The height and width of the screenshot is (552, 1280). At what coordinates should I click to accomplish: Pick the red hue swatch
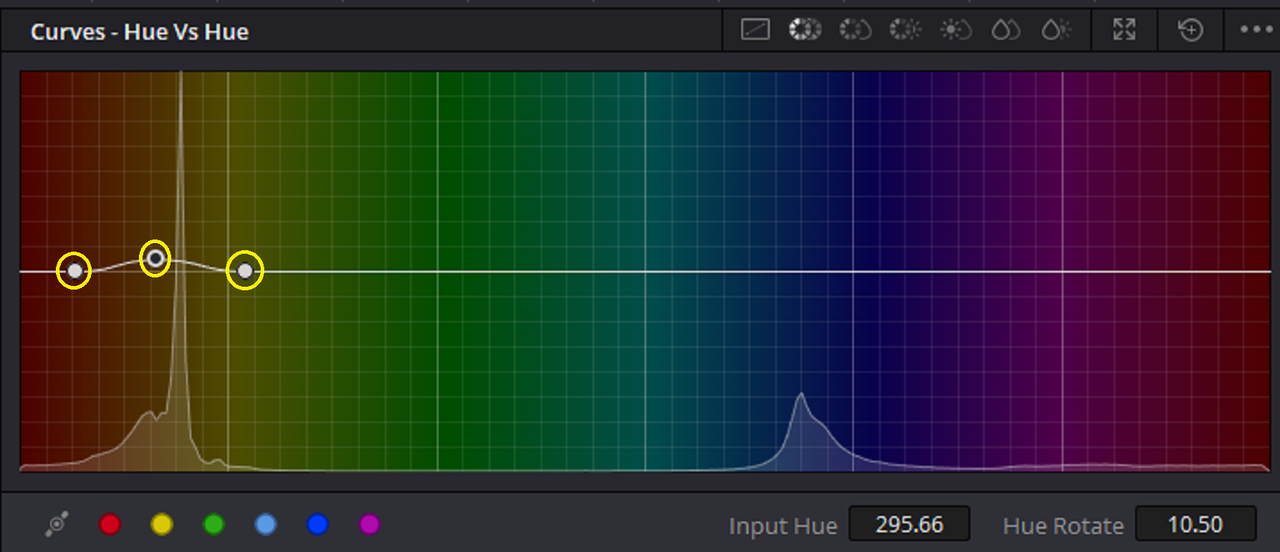110,524
